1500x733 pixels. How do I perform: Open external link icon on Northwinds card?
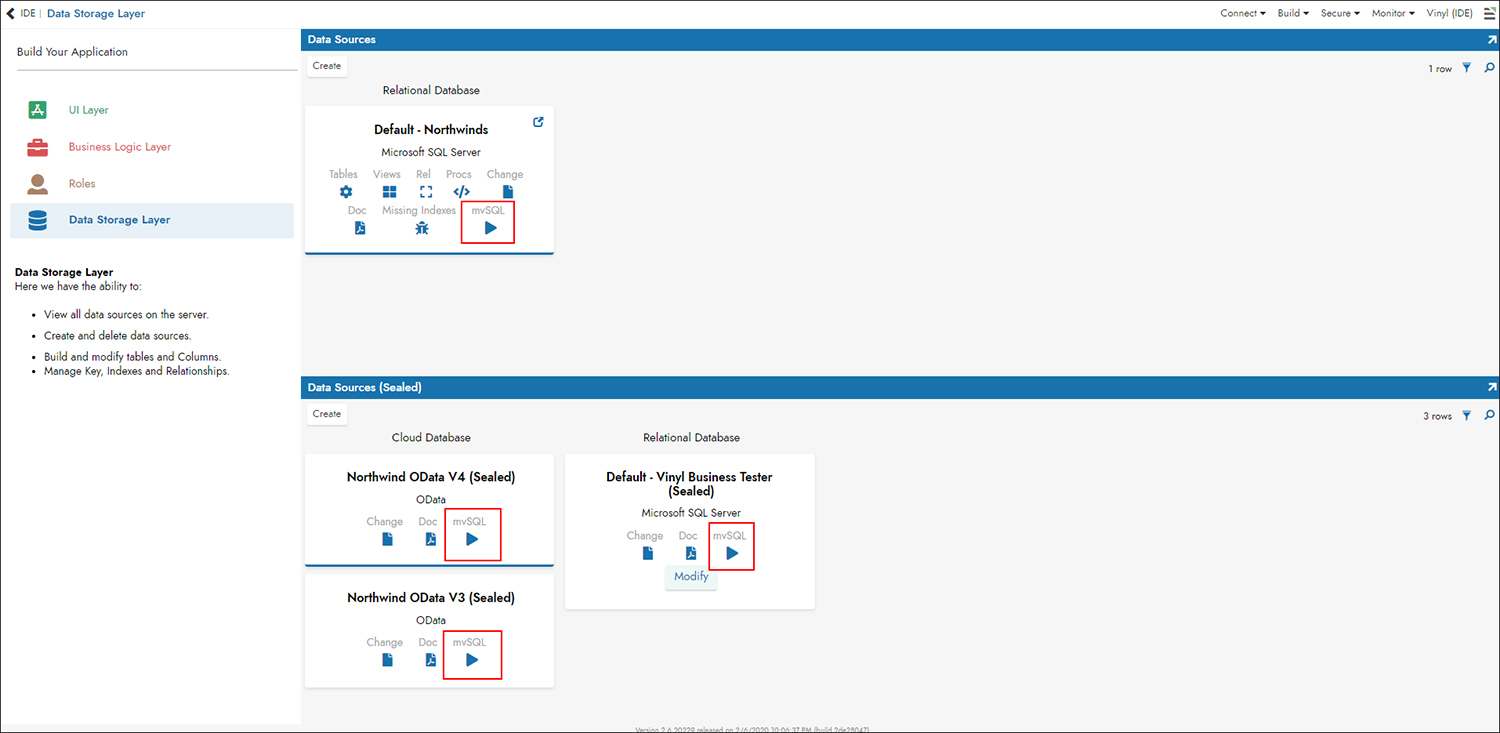(x=538, y=122)
